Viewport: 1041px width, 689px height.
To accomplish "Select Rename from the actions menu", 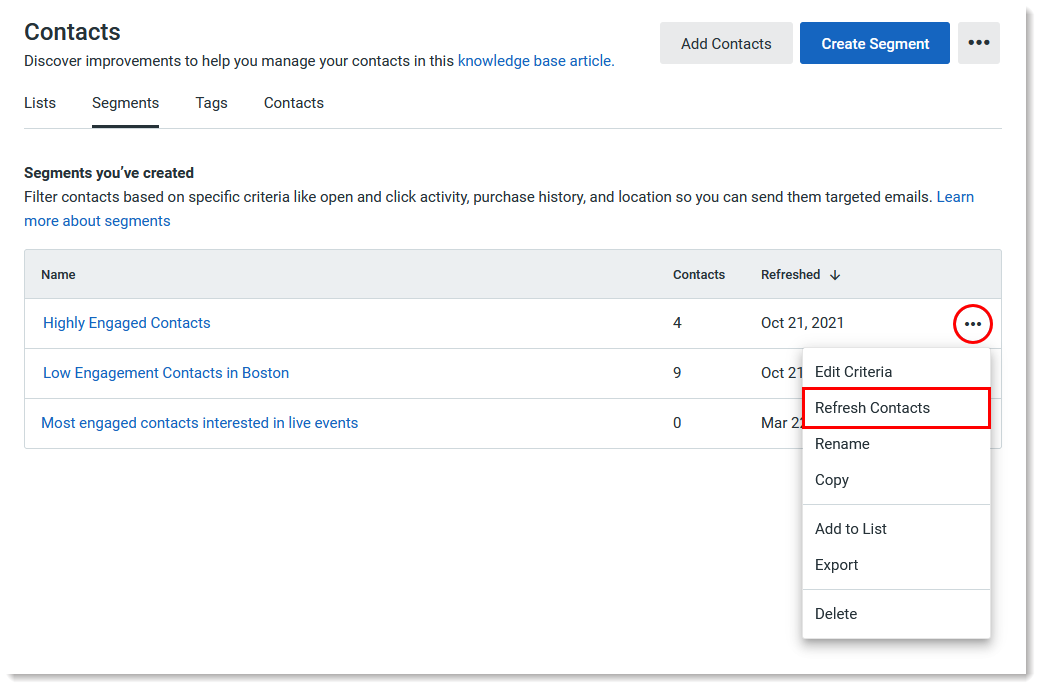I will click(840, 443).
